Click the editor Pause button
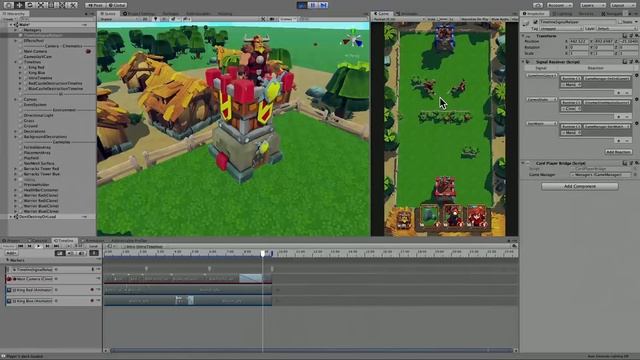 pyautogui.click(x=313, y=5)
